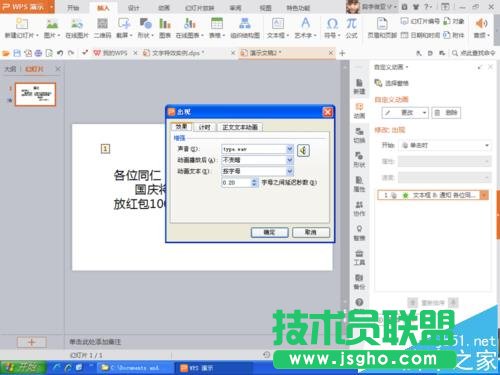Open the 新建 side panel button
The image size is (500, 375).
click(359, 86)
